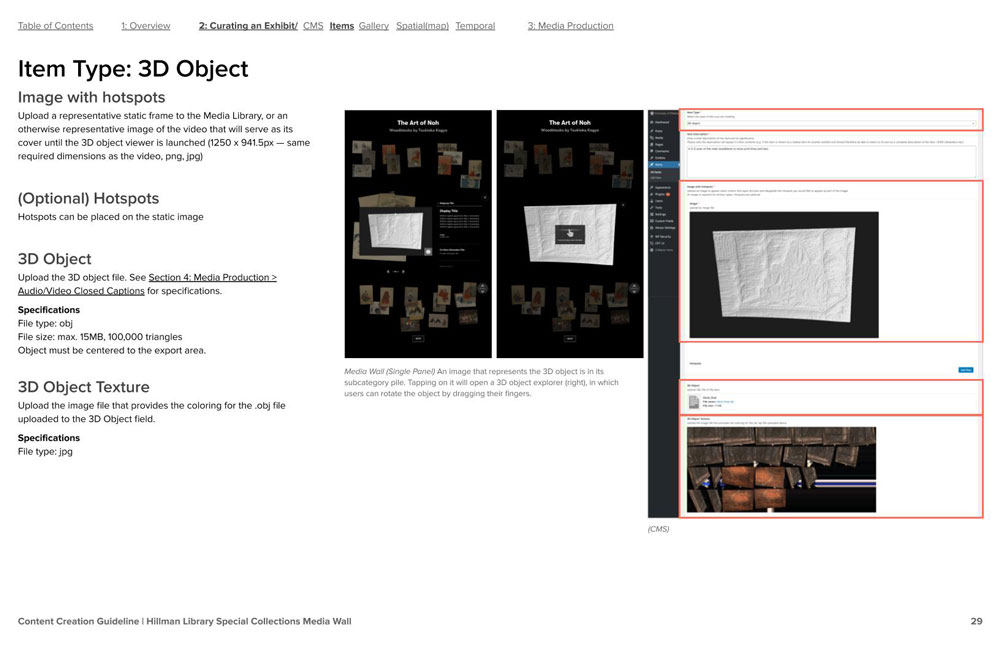This screenshot has width=1000, height=647.
Task: Open Custom Fields in the CMS sidebar
Action: (x=663, y=221)
